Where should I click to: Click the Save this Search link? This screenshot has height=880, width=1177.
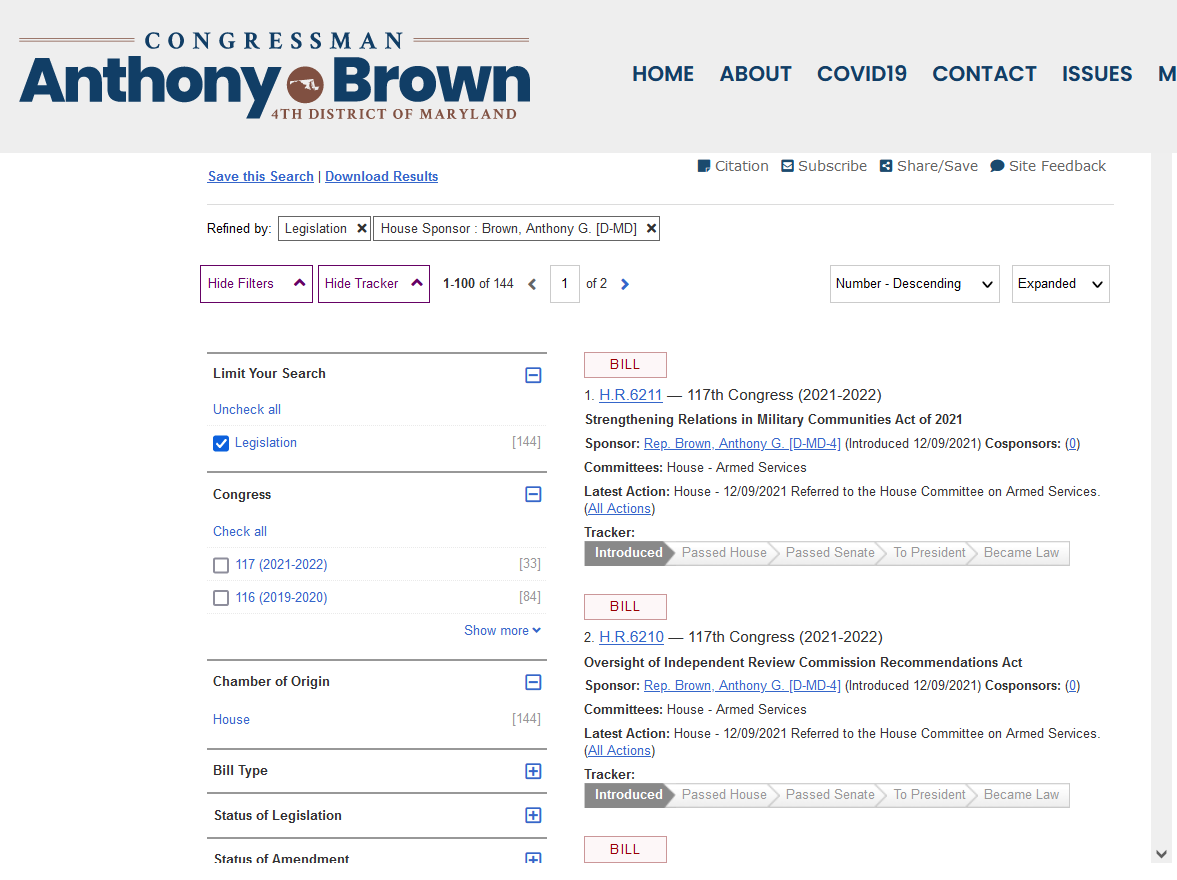[x=260, y=176]
